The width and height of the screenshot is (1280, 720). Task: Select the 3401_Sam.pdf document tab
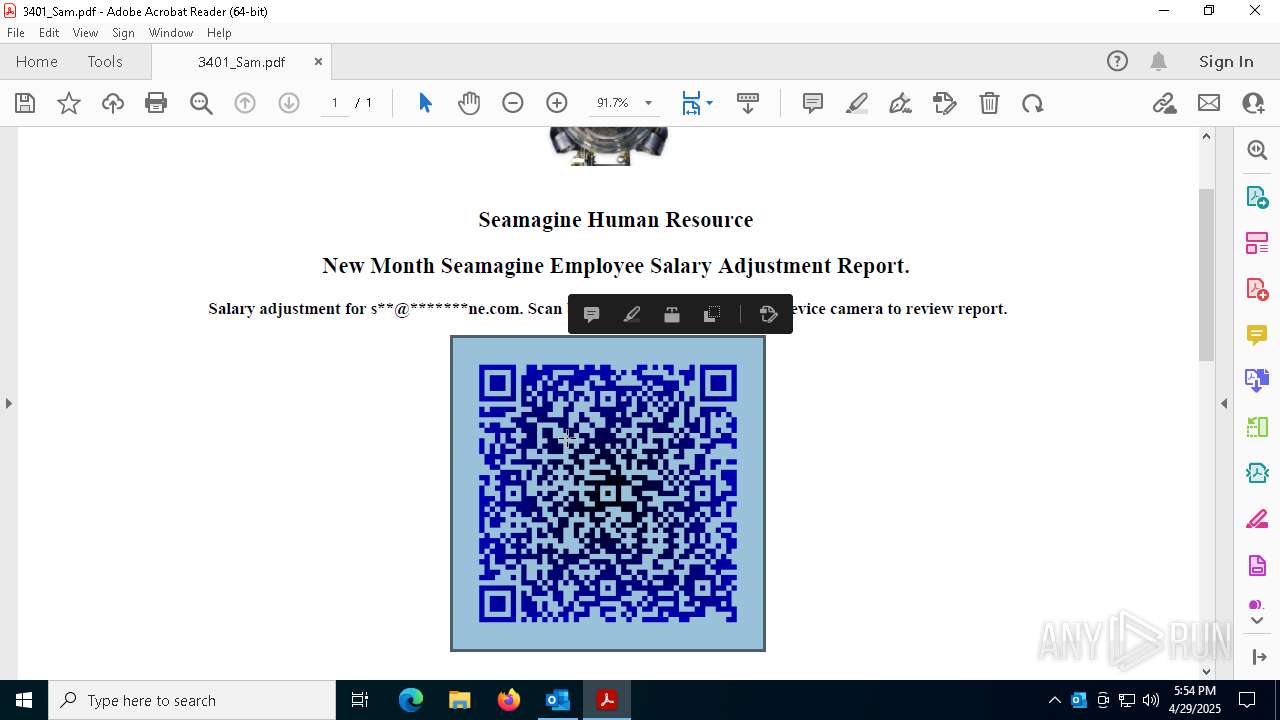[x=241, y=62]
